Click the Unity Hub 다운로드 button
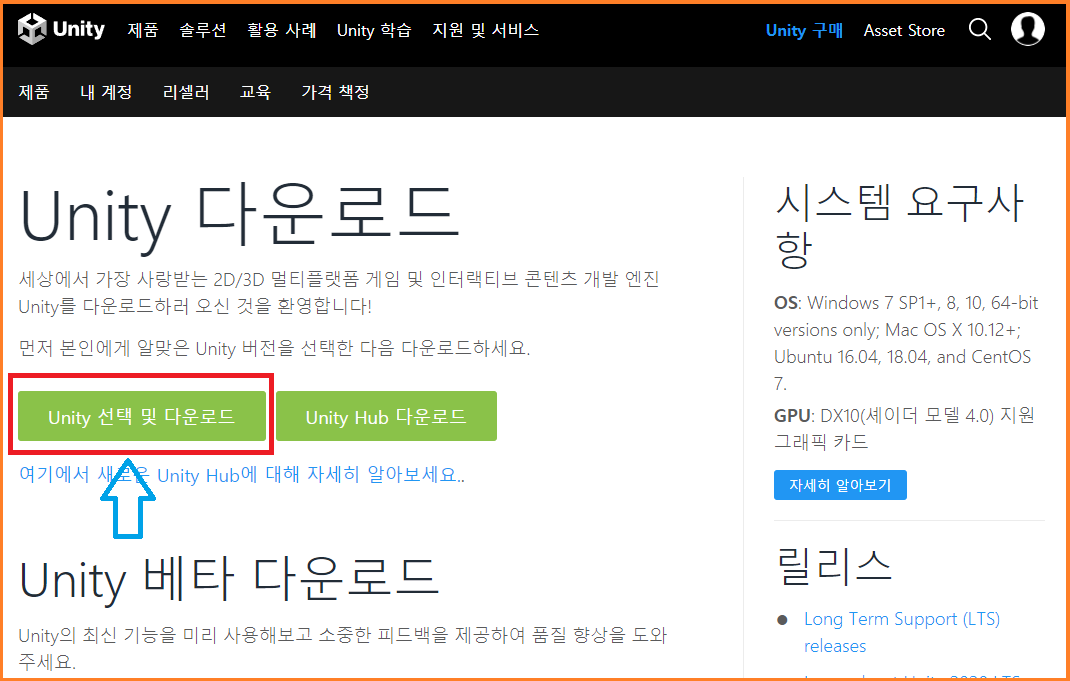The width and height of the screenshot is (1070, 681). pyautogui.click(x=386, y=416)
